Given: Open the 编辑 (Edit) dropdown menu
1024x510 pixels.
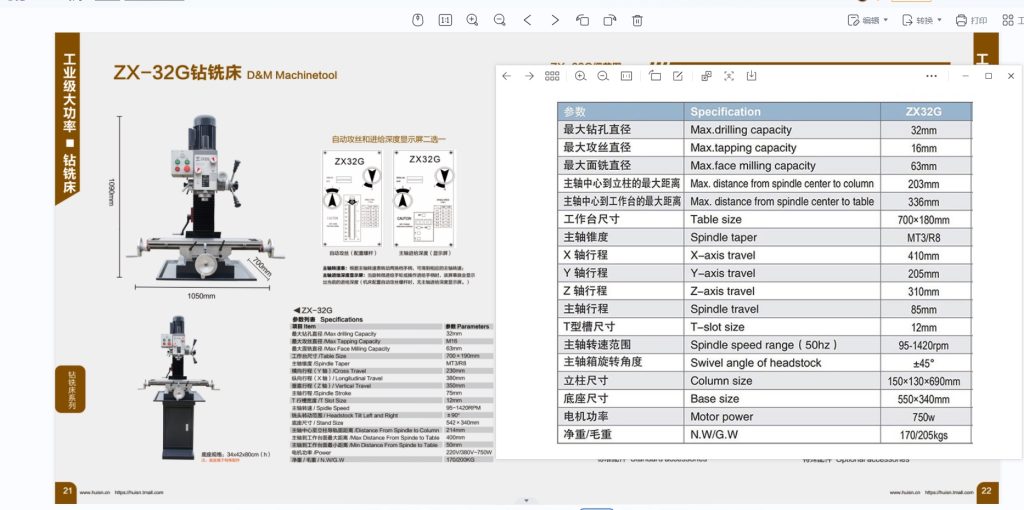Looking at the screenshot, I should pos(868,20).
